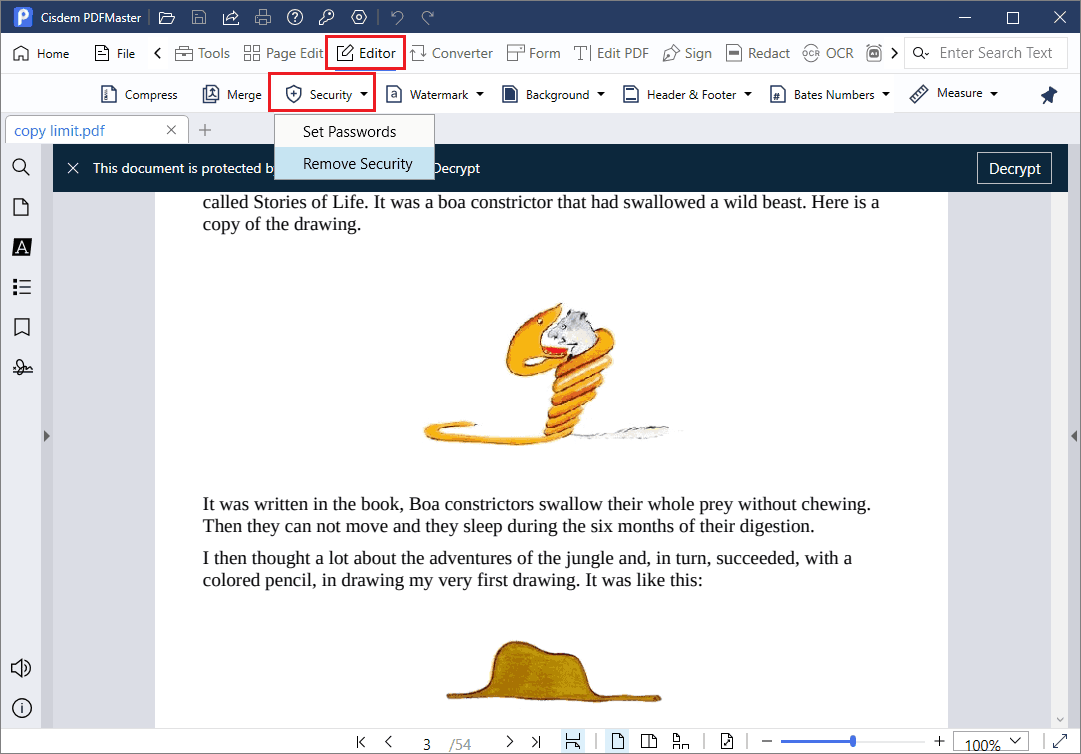The image size is (1081, 754).
Task: Open the search panel in left sidebar
Action: pos(21,167)
